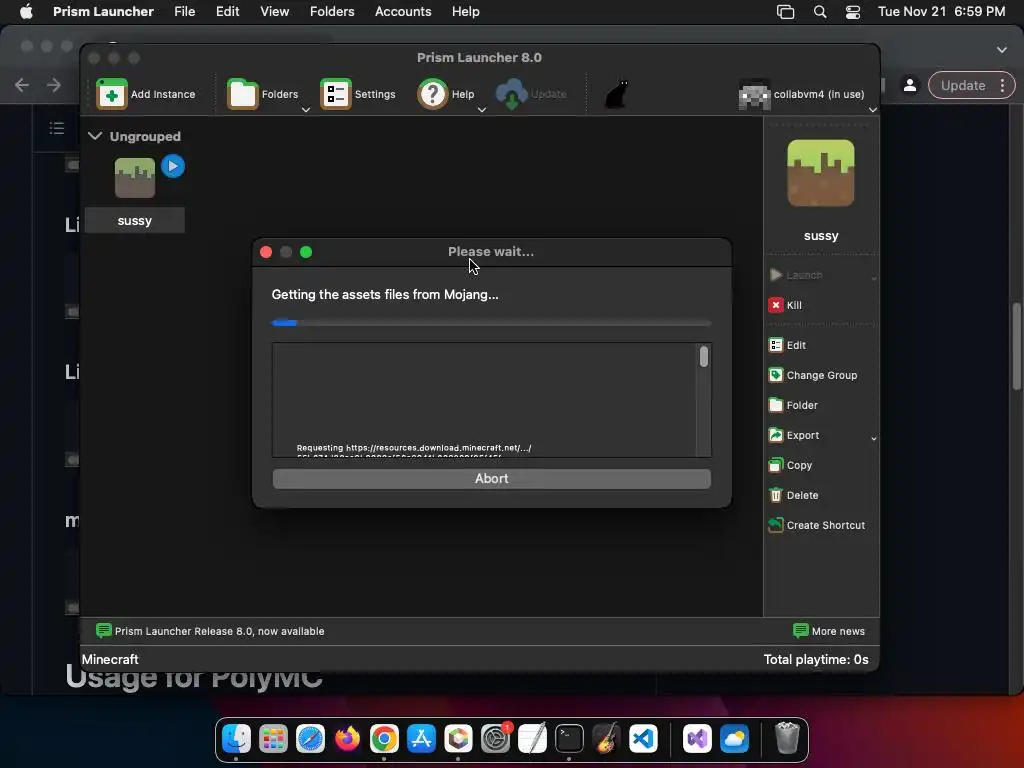Abort the asset download
1024x768 pixels.
(492, 479)
